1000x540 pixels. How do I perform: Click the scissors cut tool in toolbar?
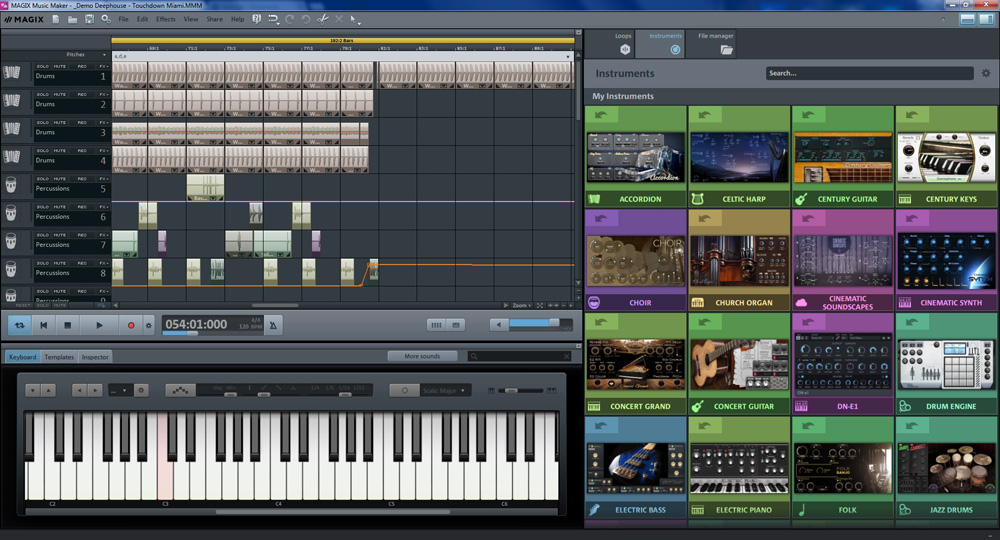(322, 19)
